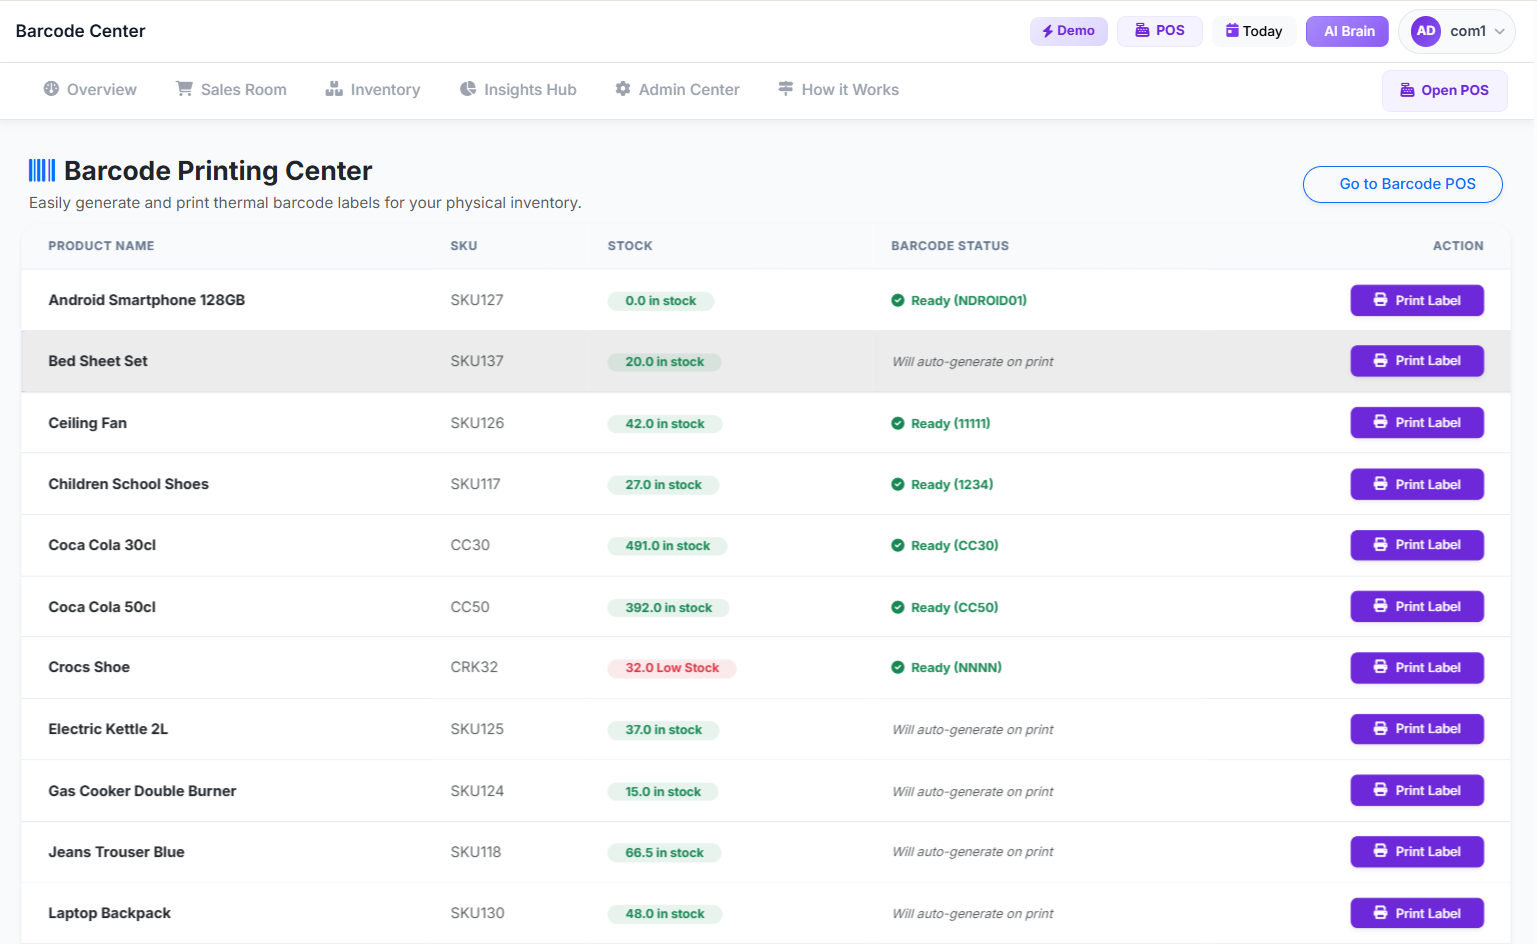Open the Insights Hub tab
Screen dimensions: 1537x944
pyautogui.click(x=518, y=89)
